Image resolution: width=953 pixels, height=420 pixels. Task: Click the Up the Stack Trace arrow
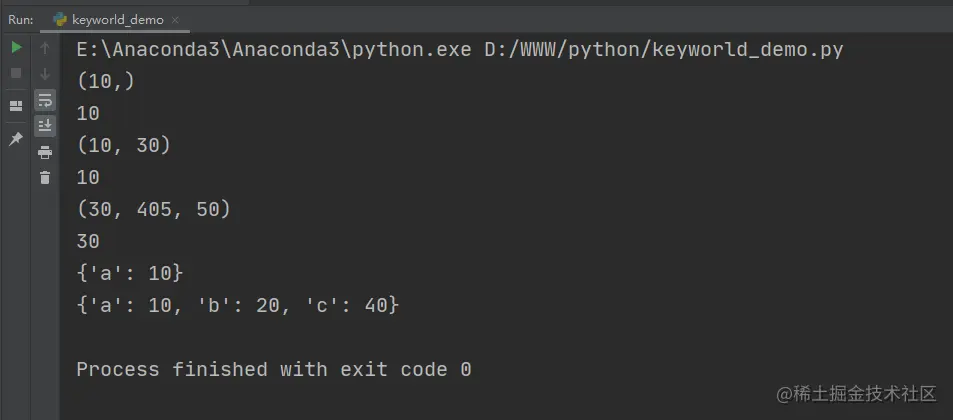[x=44, y=47]
